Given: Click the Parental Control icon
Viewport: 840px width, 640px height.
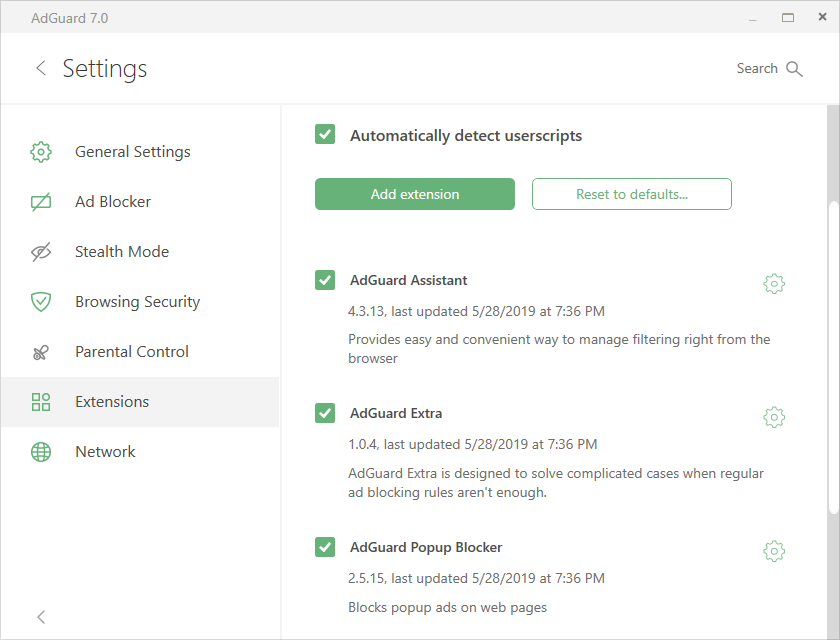Looking at the screenshot, I should coord(41,352).
